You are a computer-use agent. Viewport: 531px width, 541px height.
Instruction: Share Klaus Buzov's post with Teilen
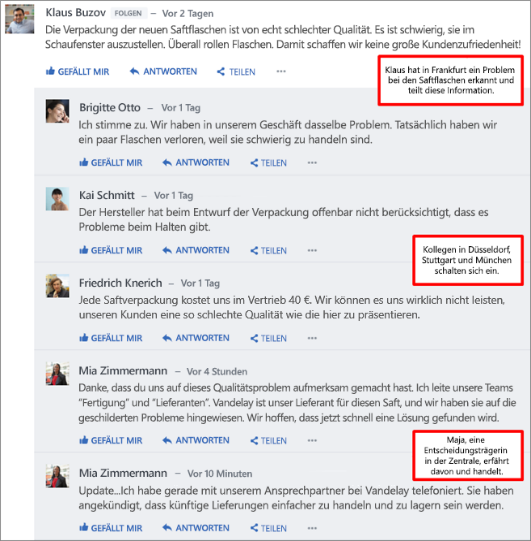[236, 72]
